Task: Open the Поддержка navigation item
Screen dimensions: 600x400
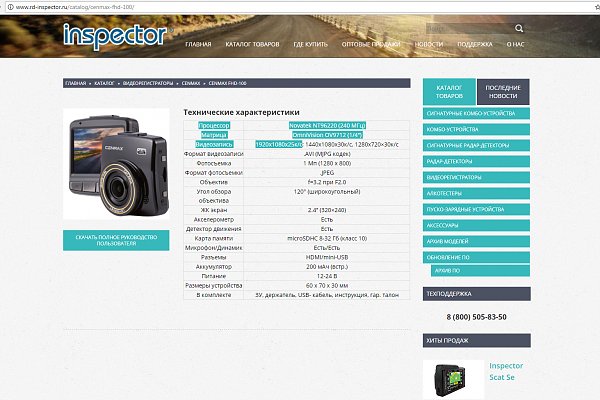Action: (x=475, y=45)
